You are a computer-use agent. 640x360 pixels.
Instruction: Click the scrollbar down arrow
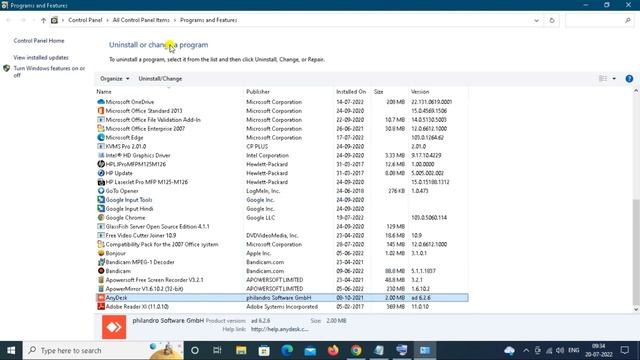(636, 309)
